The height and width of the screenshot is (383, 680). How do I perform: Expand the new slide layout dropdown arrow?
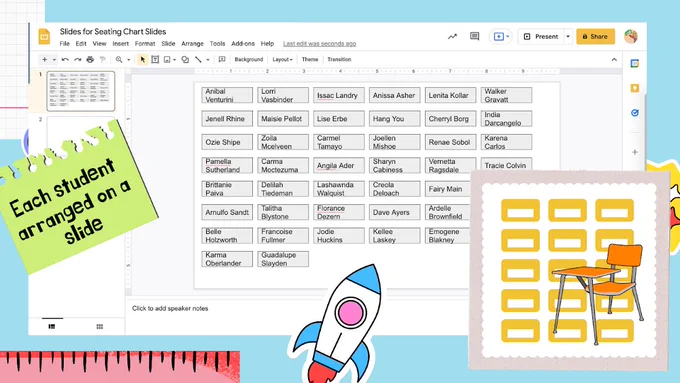[x=54, y=59]
